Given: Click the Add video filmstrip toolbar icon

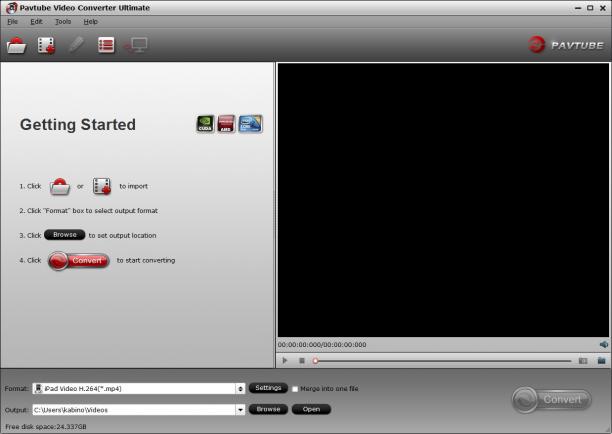Looking at the screenshot, I should [x=46, y=45].
